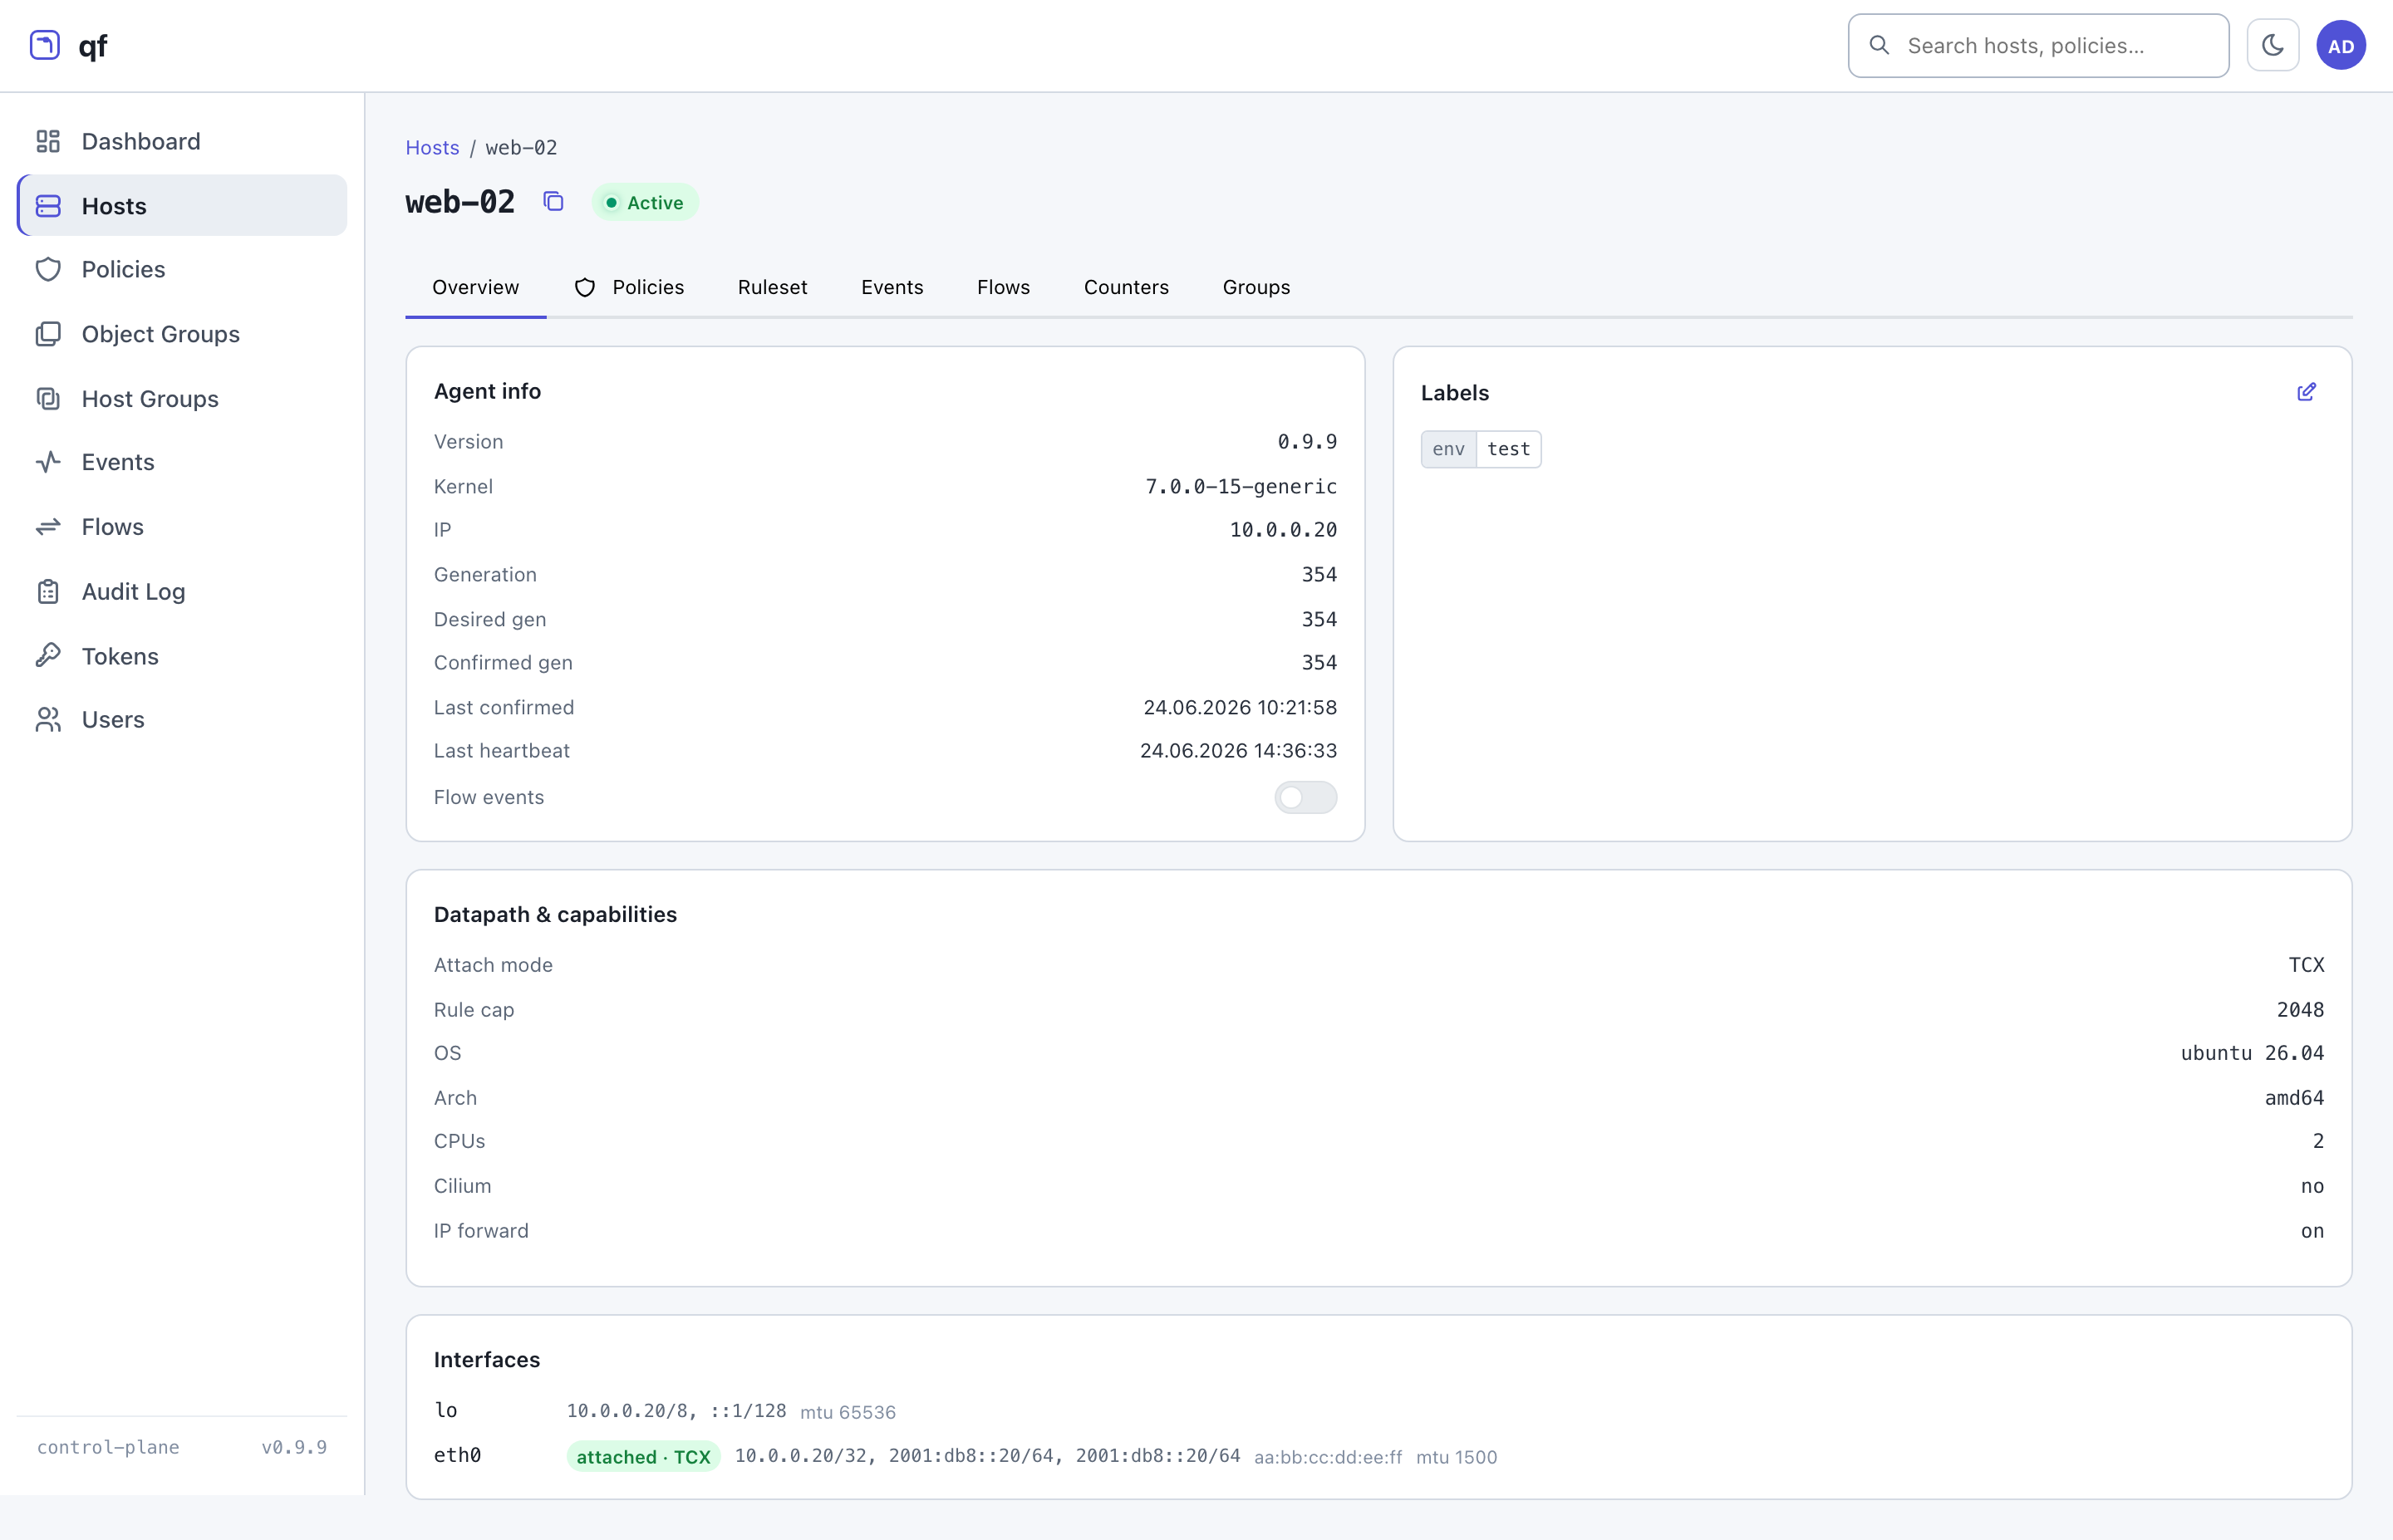Select Hosts in the sidebar
The height and width of the screenshot is (1540, 2393).
pyautogui.click(x=182, y=206)
